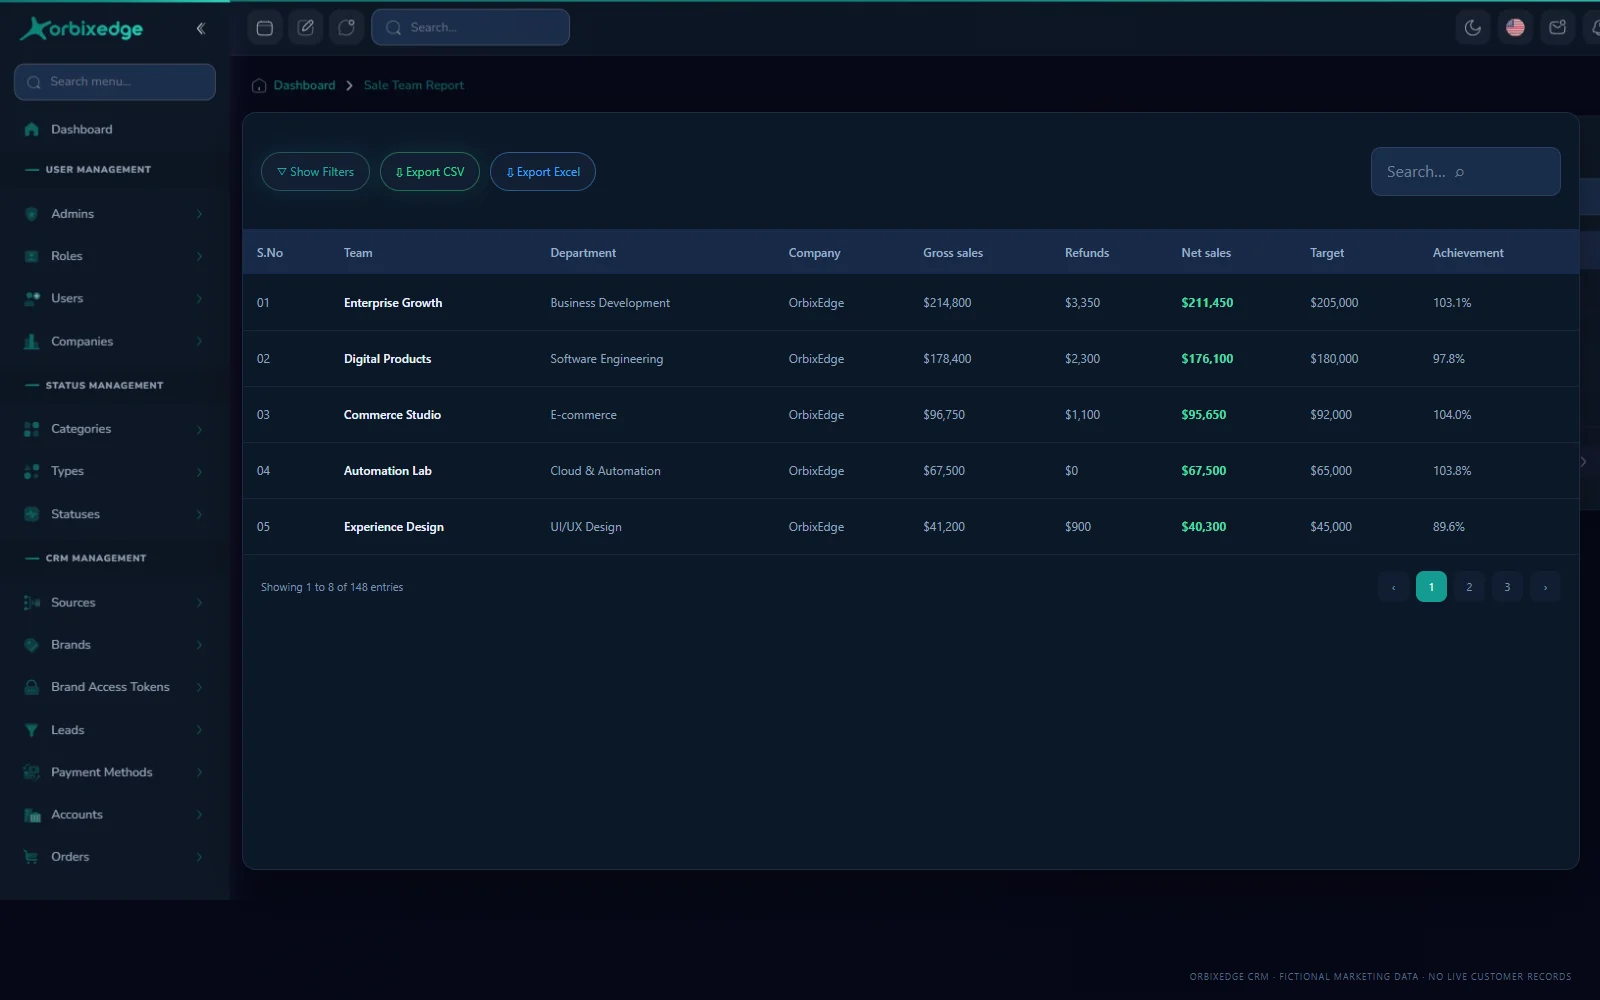
Task: Select current page 1 button
Action: (1431, 587)
